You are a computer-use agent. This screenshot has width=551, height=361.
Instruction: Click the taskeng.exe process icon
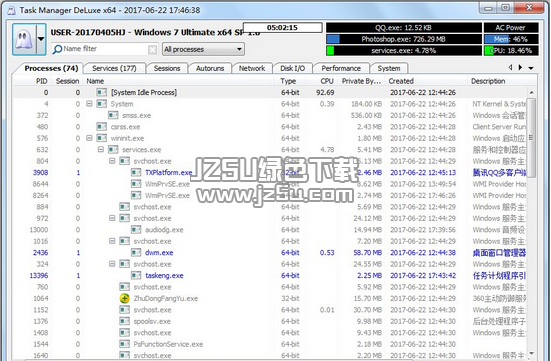pyautogui.click(x=136, y=275)
